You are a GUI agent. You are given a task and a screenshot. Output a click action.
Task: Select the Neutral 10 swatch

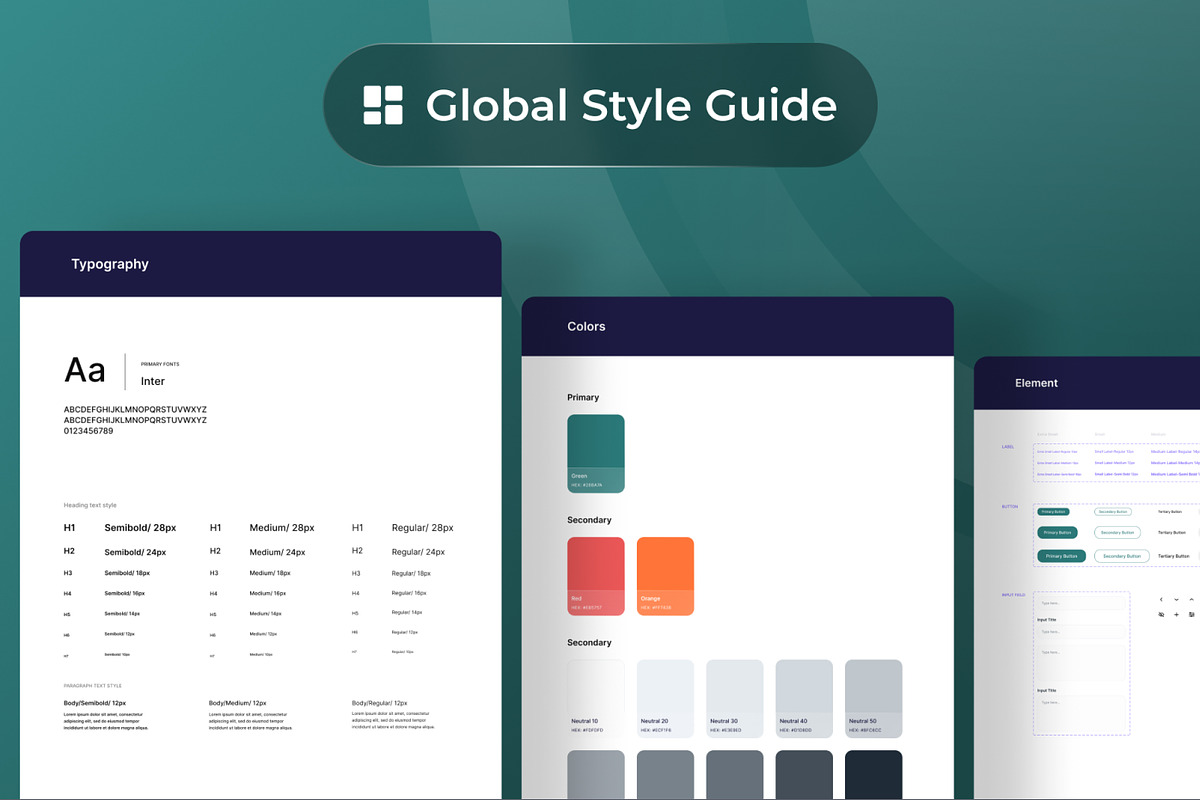[596, 699]
